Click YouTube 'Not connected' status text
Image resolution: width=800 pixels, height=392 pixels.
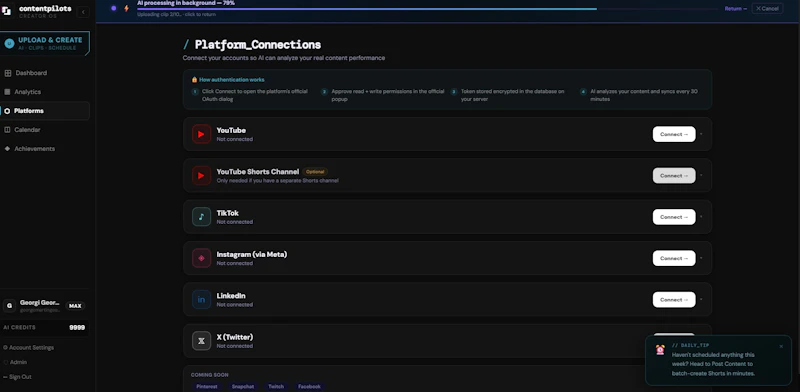point(235,139)
